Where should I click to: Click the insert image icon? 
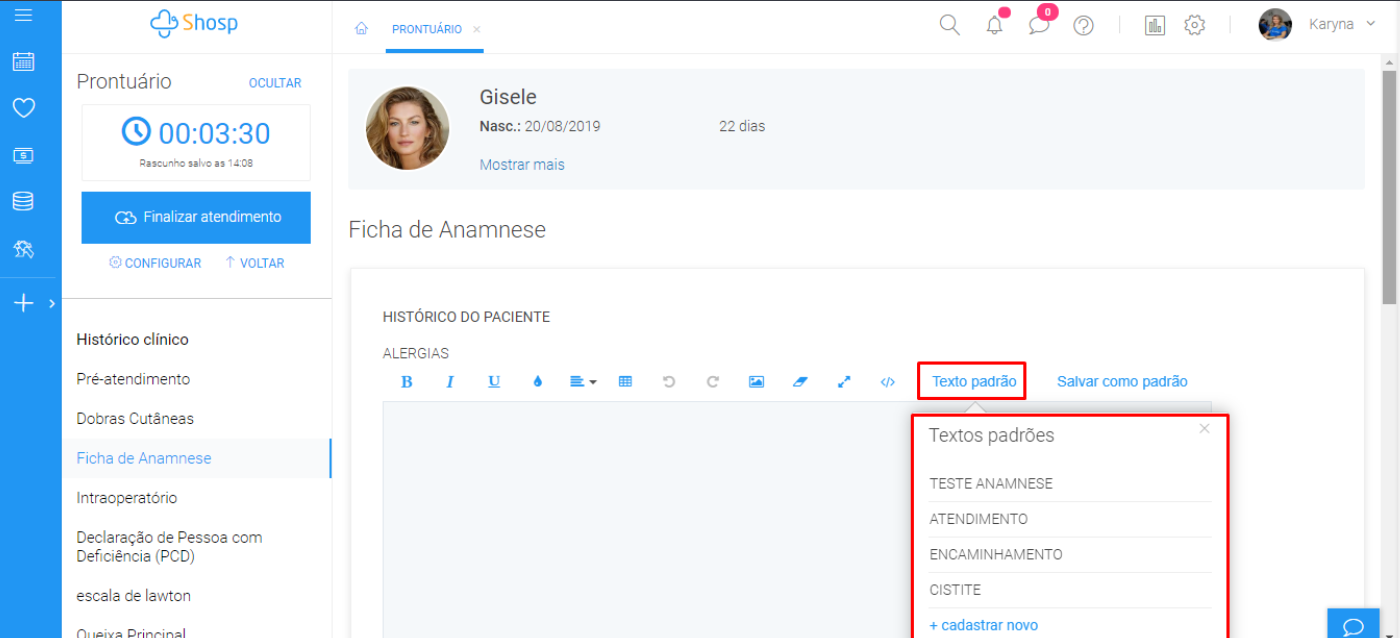(x=756, y=382)
